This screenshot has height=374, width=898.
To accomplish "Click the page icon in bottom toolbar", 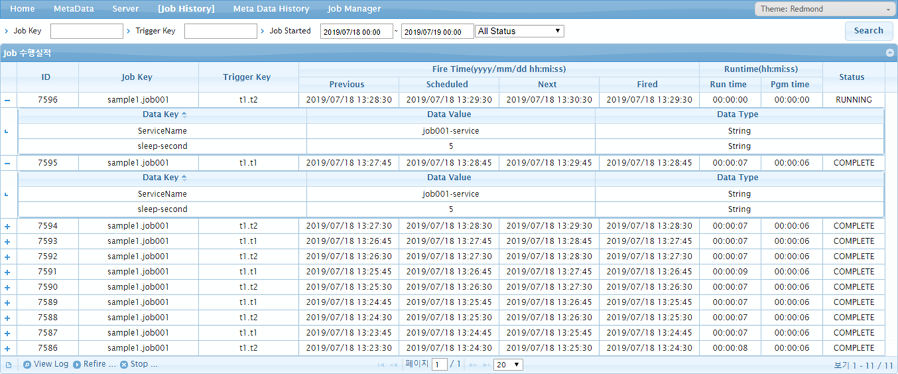I will (8, 364).
